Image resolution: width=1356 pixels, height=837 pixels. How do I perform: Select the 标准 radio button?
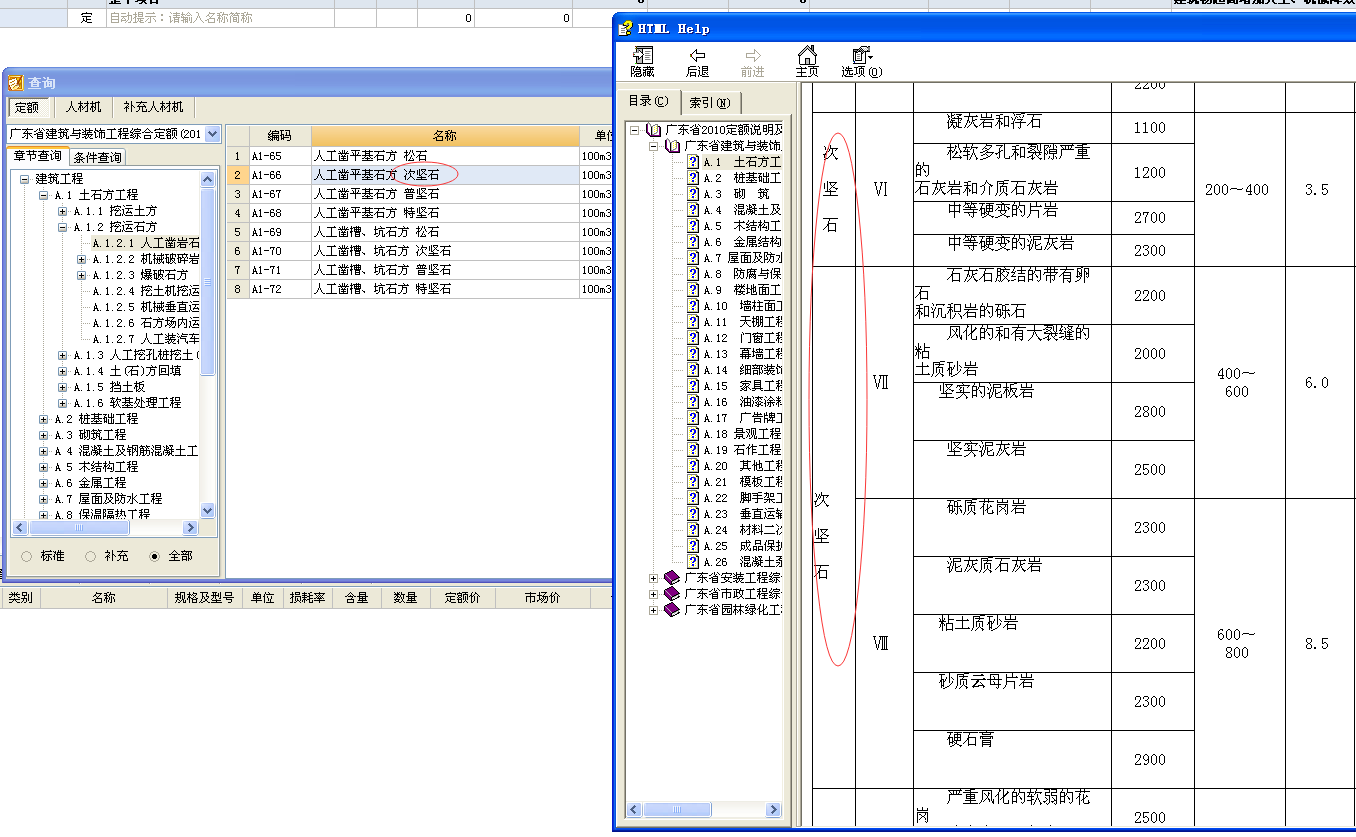tap(27, 556)
